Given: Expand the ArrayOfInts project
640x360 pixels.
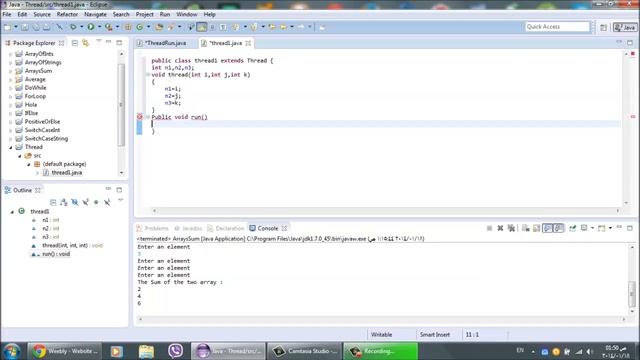Looking at the screenshot, I should coord(11,54).
